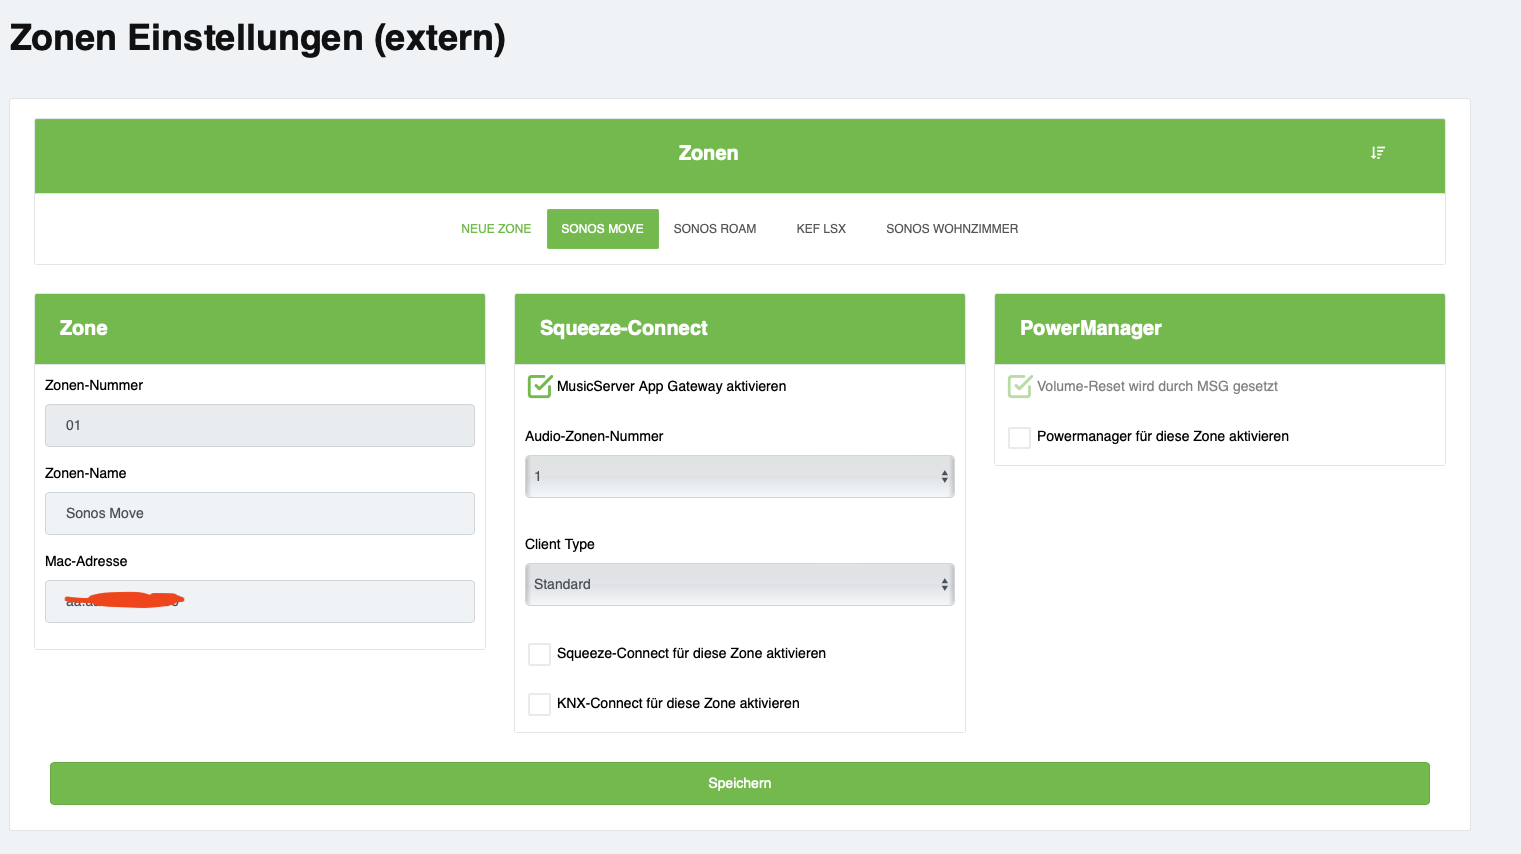Click the Zonen-Name field with Sonos Move
The width and height of the screenshot is (1521, 854).
point(260,514)
